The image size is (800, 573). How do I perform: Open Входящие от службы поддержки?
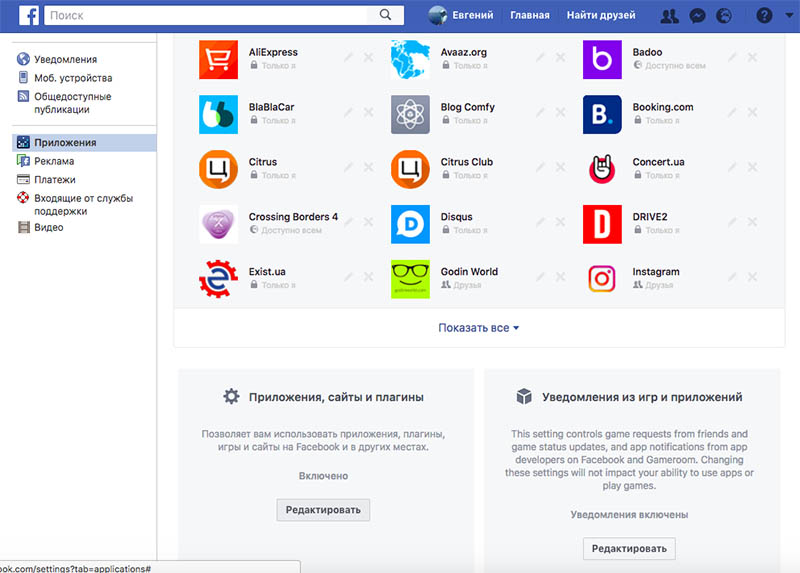(x=83, y=204)
